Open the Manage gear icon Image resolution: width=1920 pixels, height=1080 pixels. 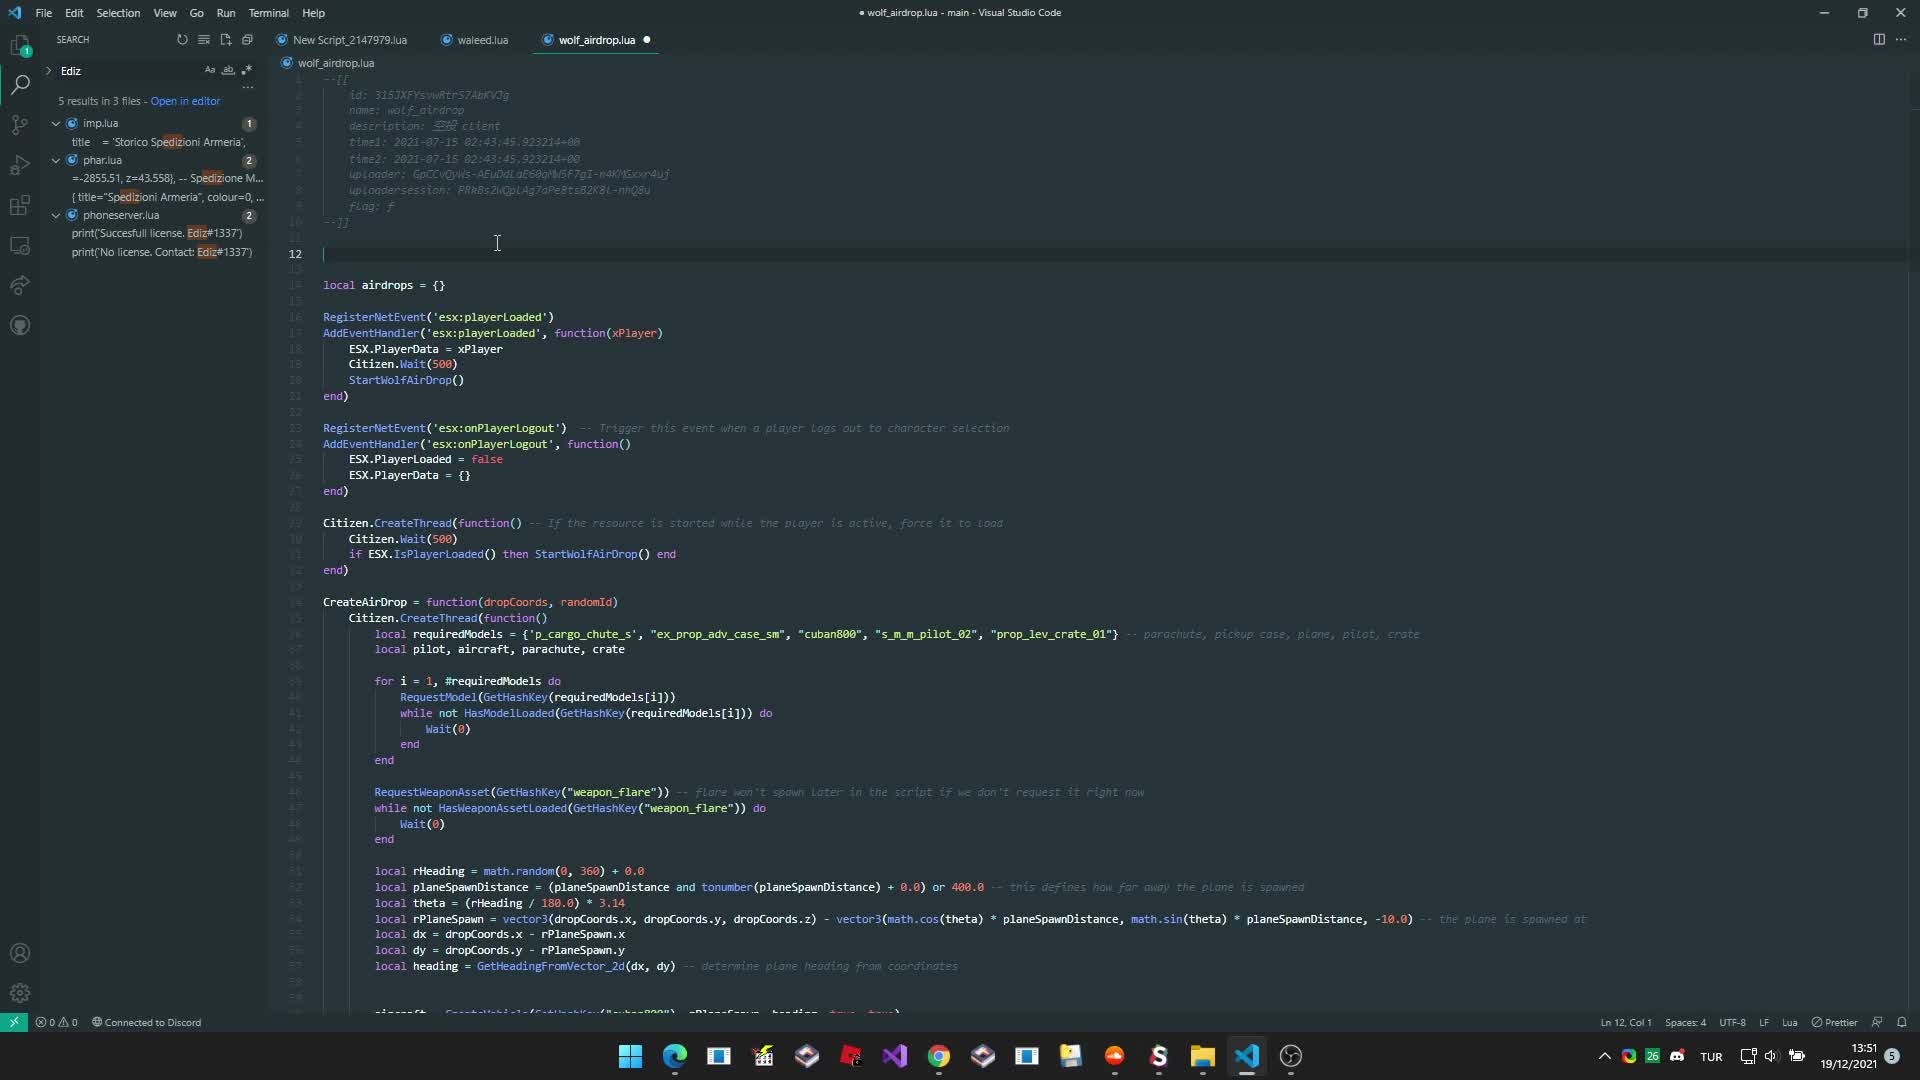20,993
